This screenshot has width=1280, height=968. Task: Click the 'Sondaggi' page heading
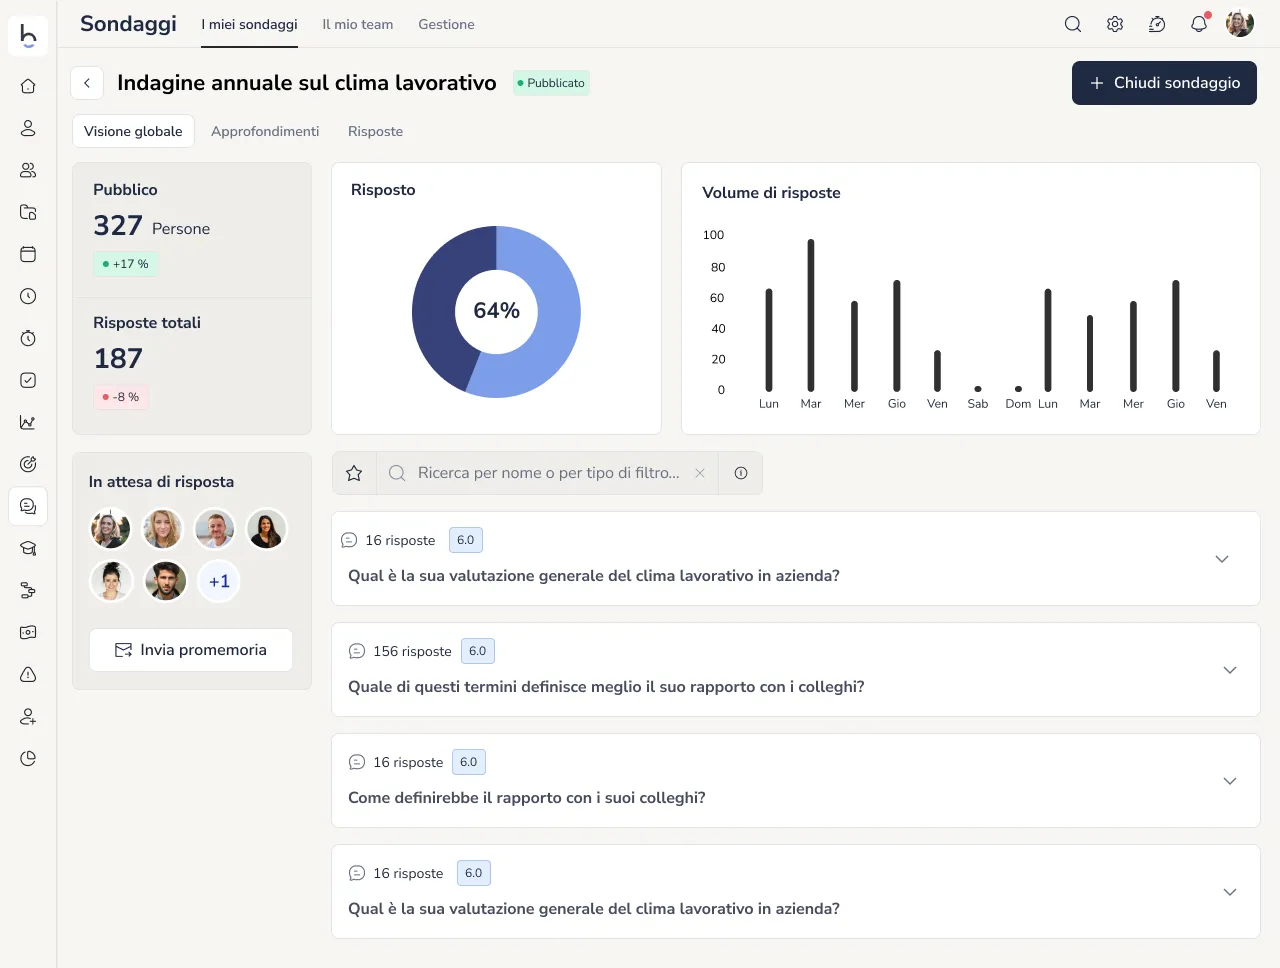[x=128, y=23]
